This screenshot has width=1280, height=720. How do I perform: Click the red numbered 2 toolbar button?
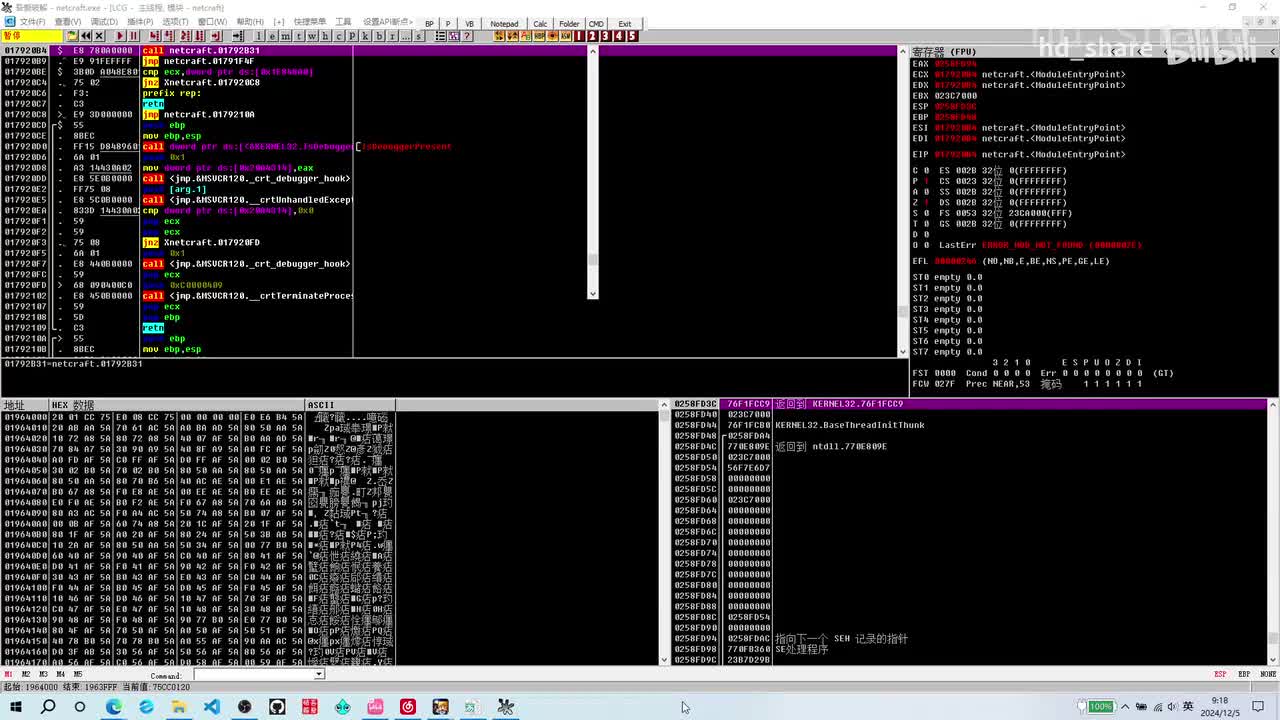coord(593,36)
